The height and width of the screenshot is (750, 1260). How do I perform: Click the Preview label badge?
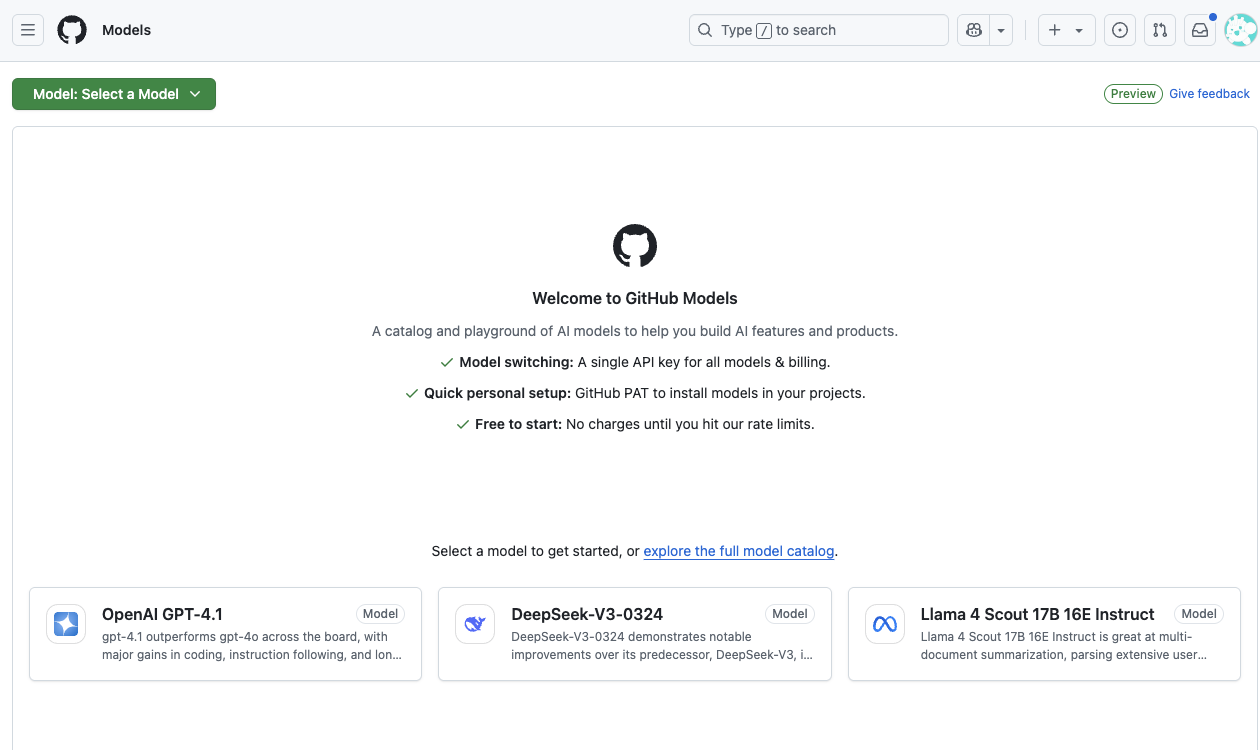point(1133,94)
